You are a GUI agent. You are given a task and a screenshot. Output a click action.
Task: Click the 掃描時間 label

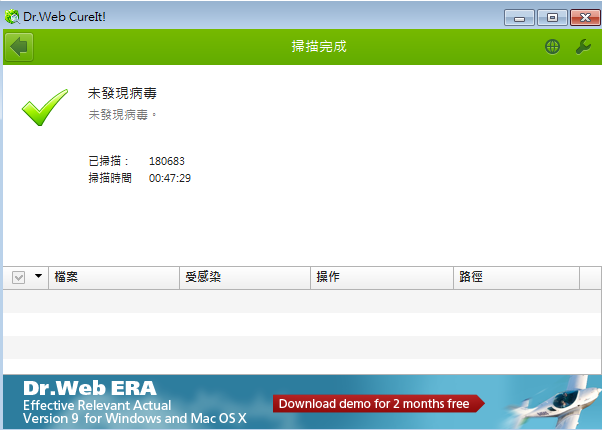[110, 178]
